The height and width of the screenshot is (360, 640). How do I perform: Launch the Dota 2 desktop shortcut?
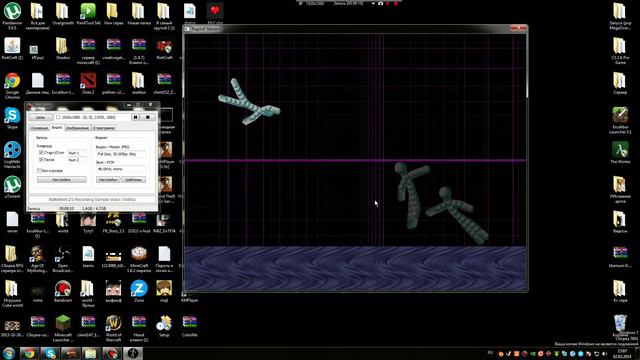pos(88,81)
